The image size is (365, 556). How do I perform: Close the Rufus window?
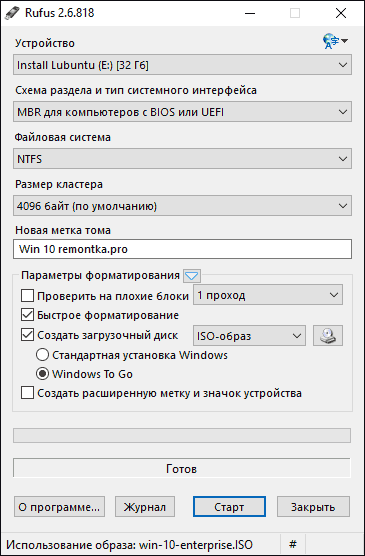coord(341,13)
